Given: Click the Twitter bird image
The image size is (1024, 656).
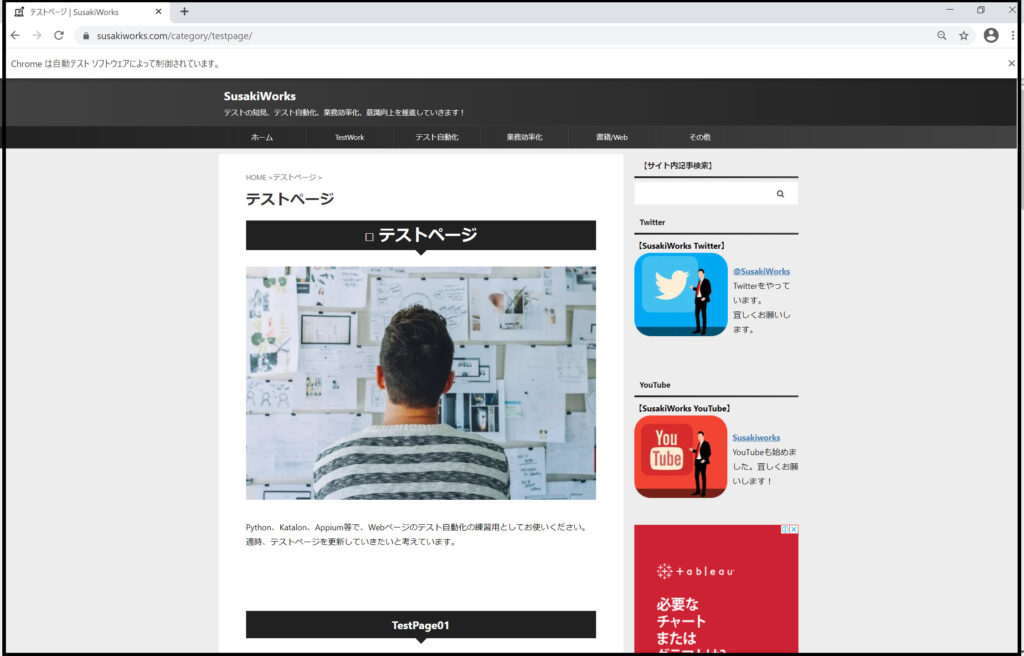Looking at the screenshot, I should tap(680, 295).
